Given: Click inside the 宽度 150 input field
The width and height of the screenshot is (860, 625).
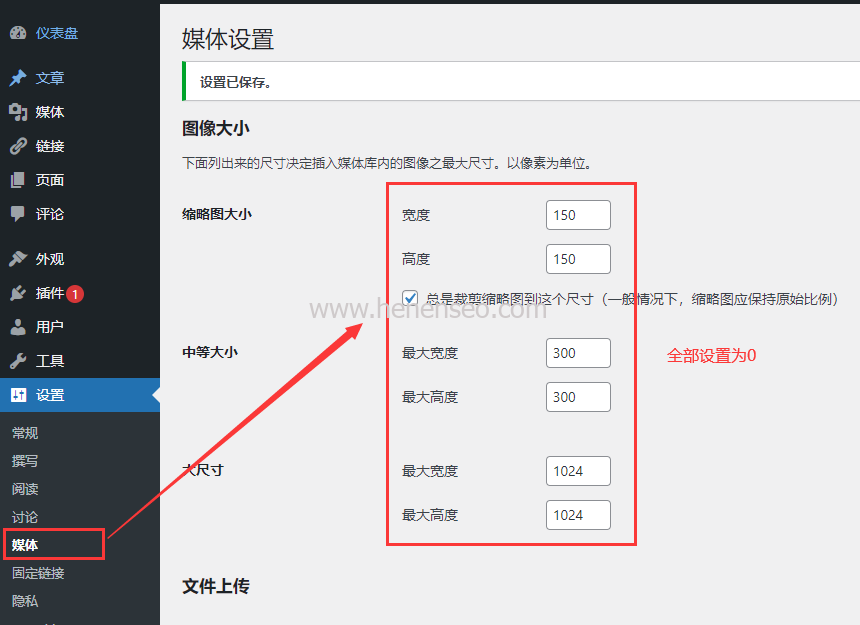Looking at the screenshot, I should 578,214.
